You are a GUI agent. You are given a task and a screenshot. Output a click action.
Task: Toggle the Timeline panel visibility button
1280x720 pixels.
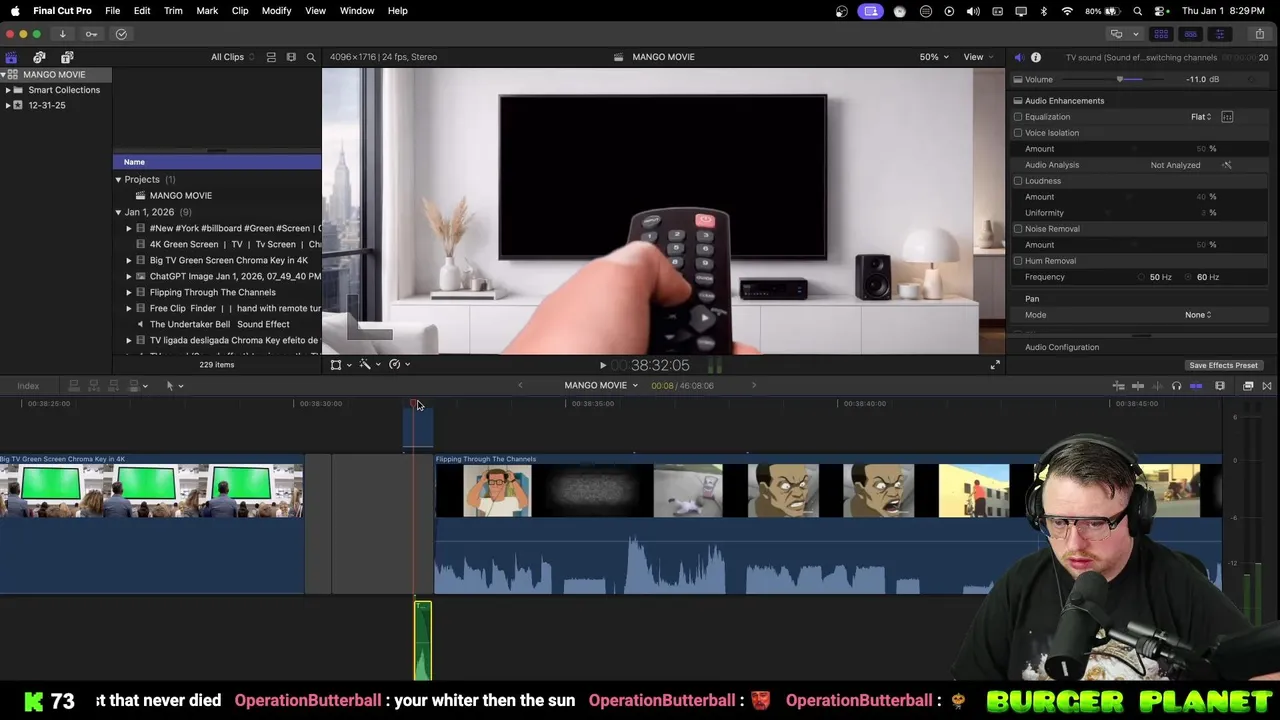point(1190,34)
